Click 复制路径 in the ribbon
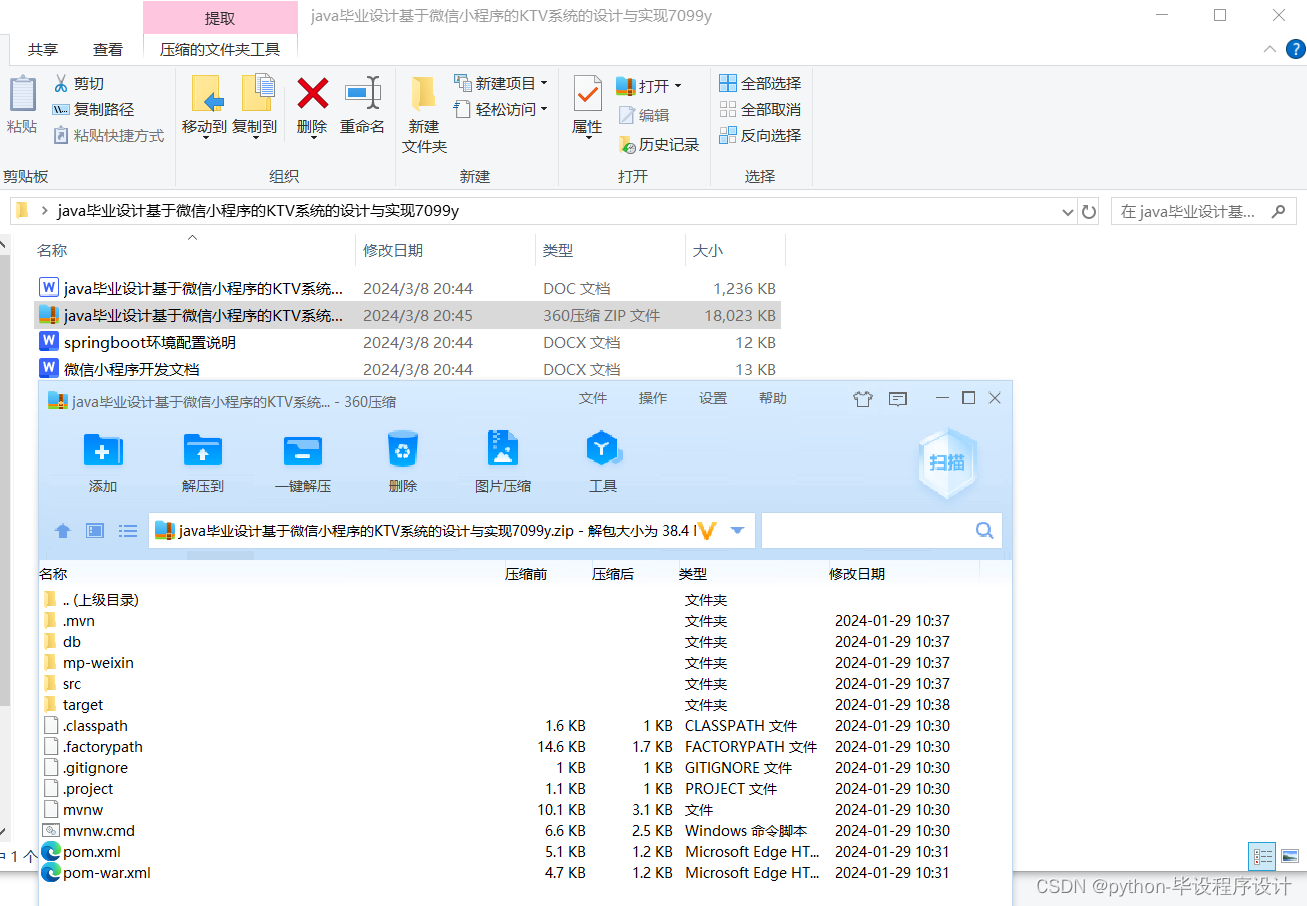This screenshot has width=1307, height=906. click(93, 110)
